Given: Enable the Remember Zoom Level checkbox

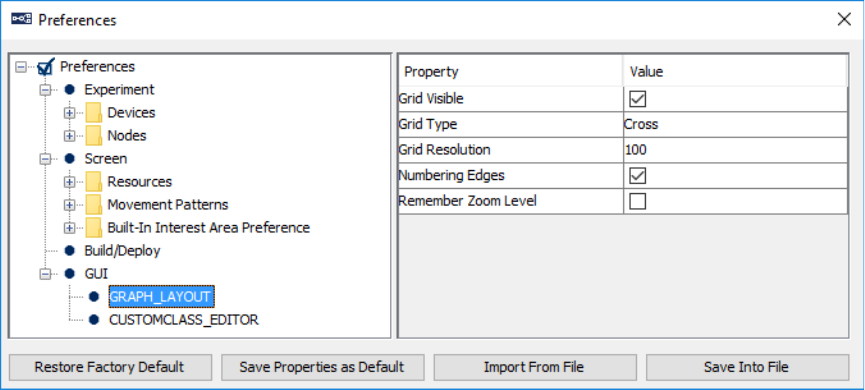Looking at the screenshot, I should [638, 201].
